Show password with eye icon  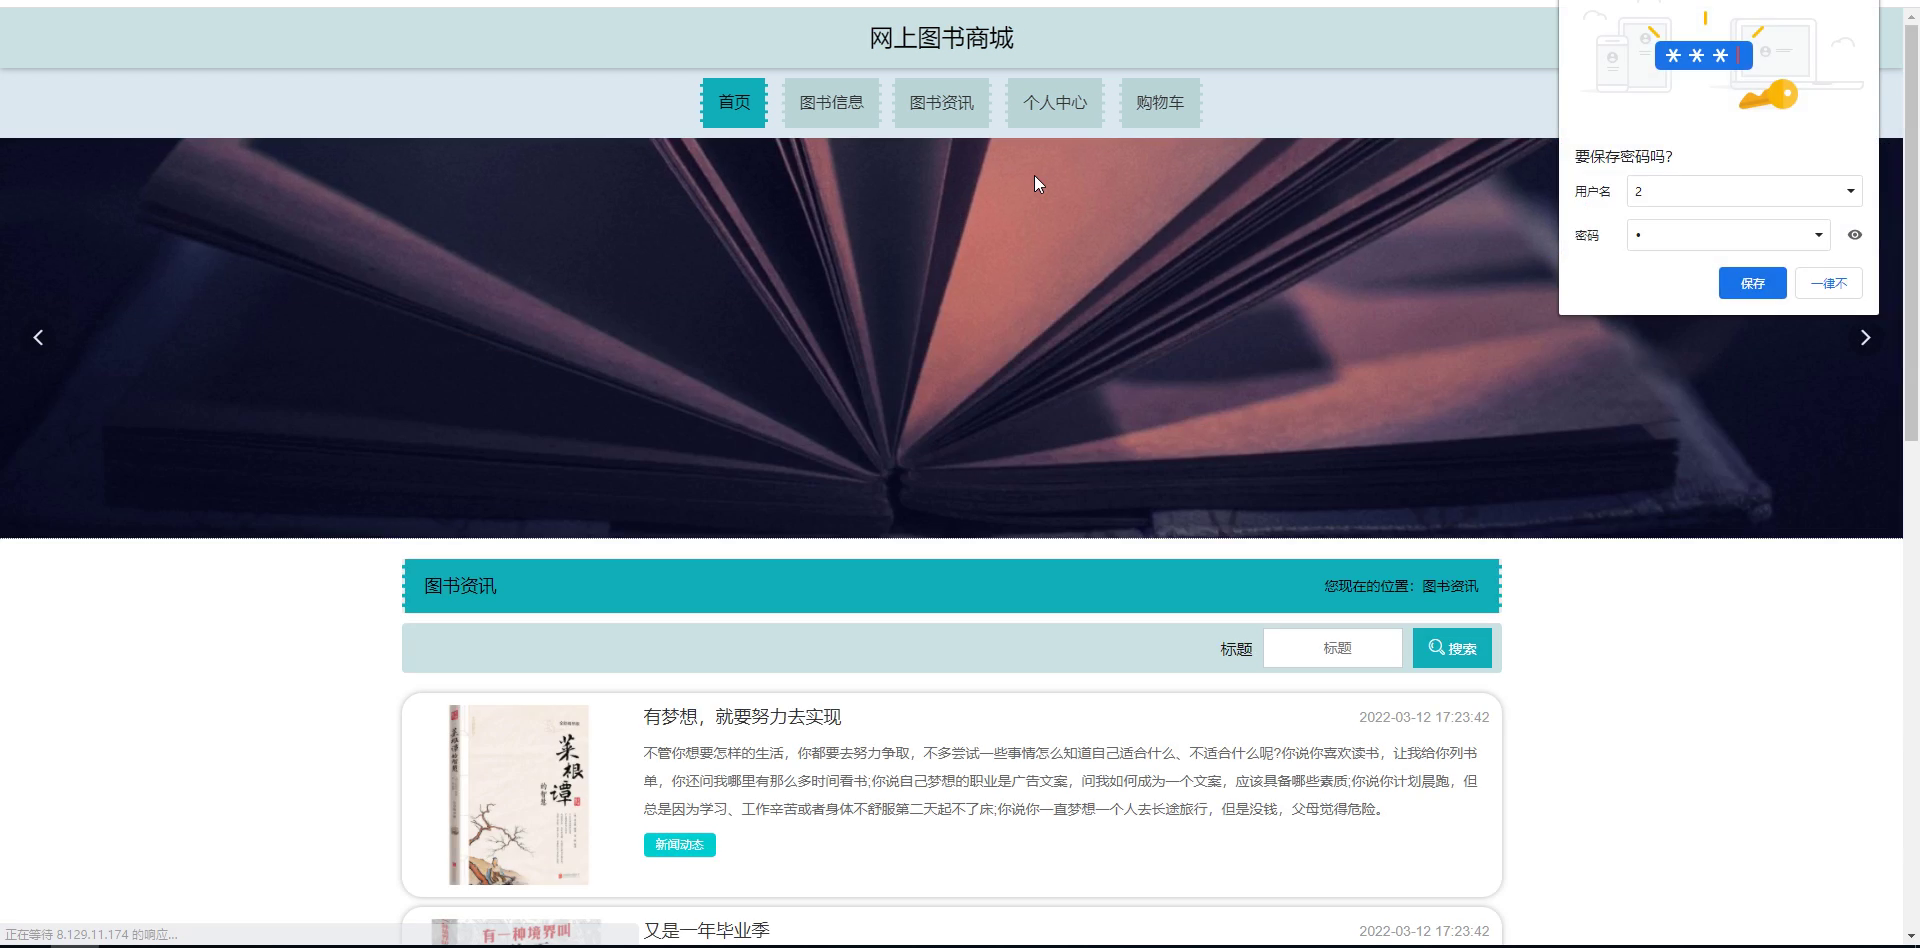(1855, 235)
